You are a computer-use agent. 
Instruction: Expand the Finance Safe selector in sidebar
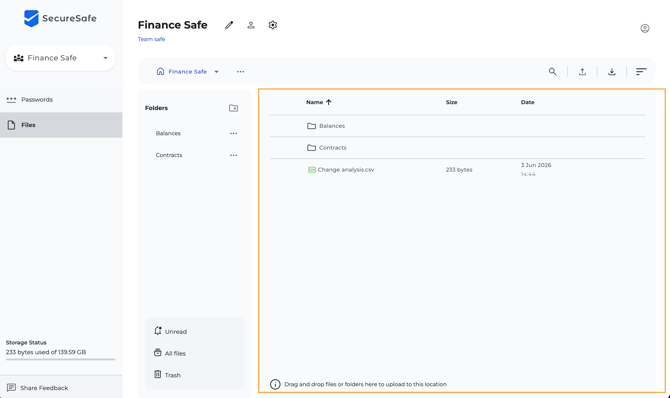60,58
